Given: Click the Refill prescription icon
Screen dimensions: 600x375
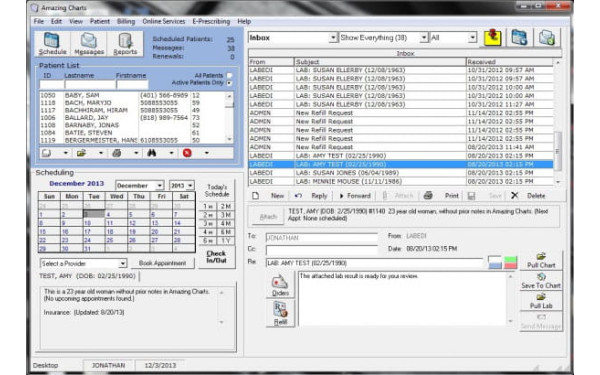Looking at the screenshot, I should 280,314.
